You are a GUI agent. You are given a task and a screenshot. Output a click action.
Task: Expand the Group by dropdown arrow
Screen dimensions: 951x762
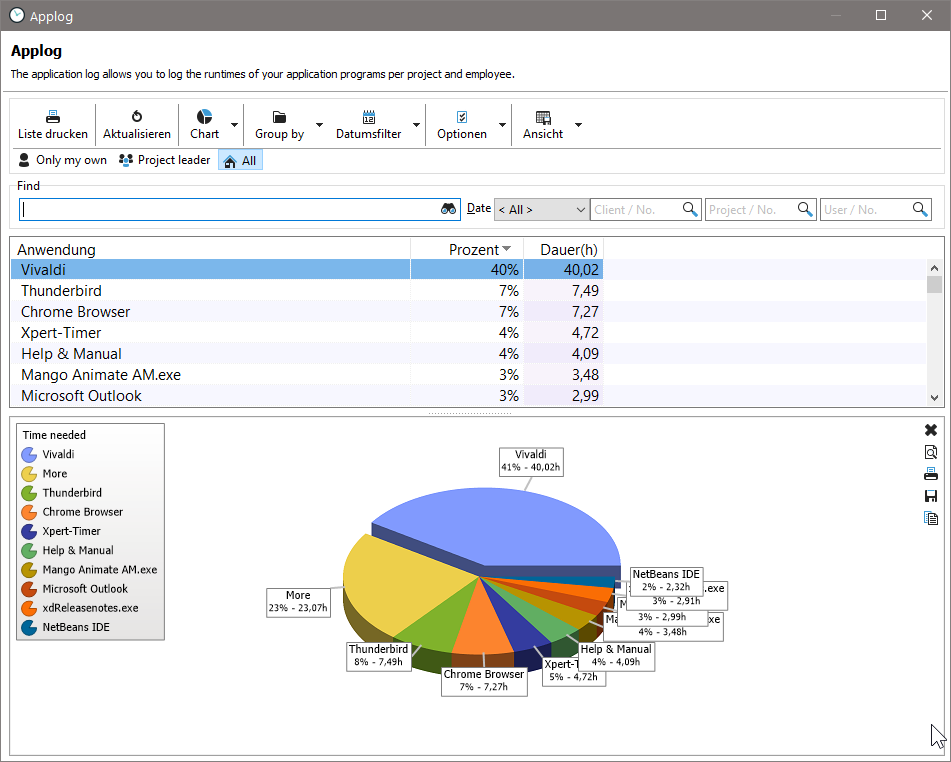click(319, 124)
